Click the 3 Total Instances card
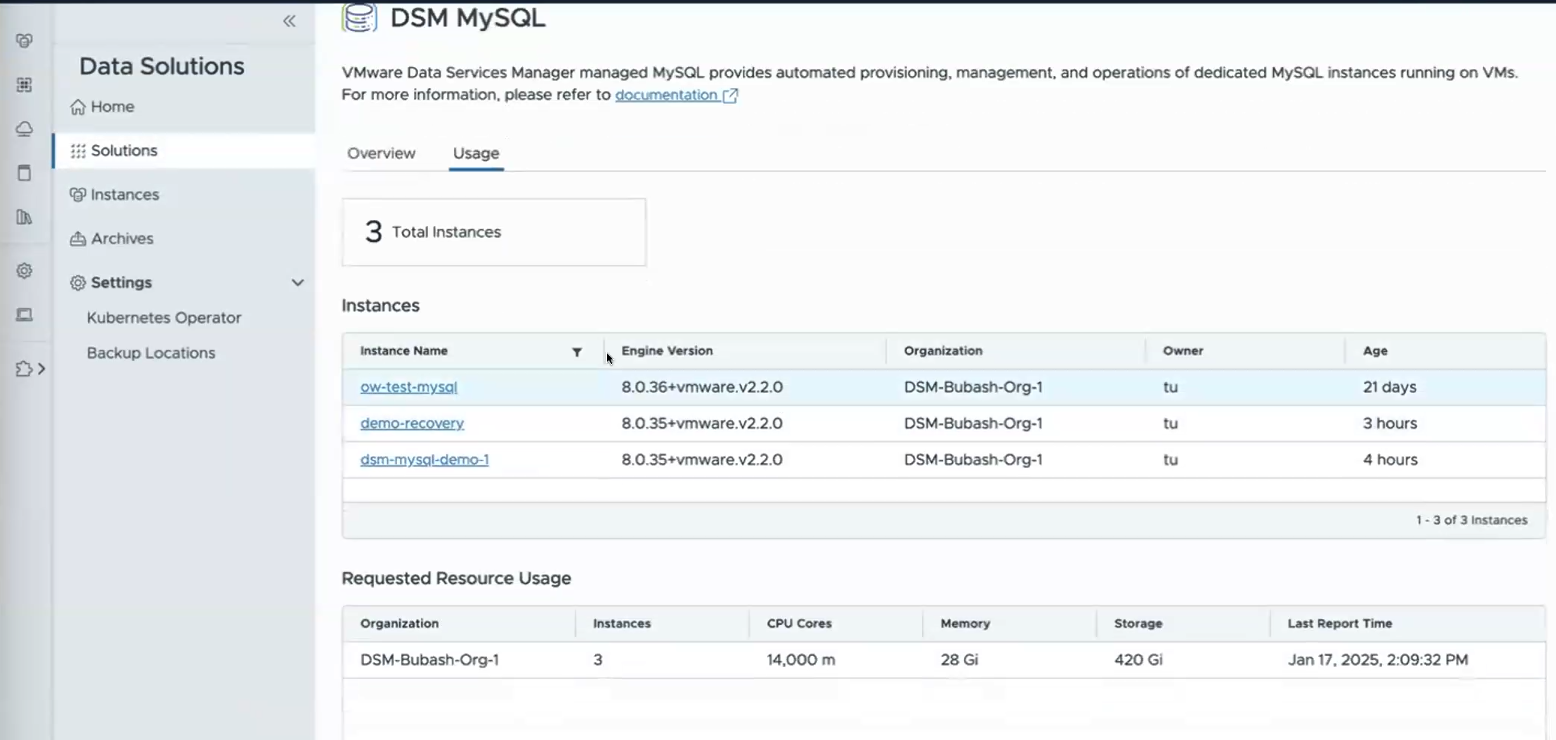Screen dimensions: 1556x740 click(x=494, y=232)
